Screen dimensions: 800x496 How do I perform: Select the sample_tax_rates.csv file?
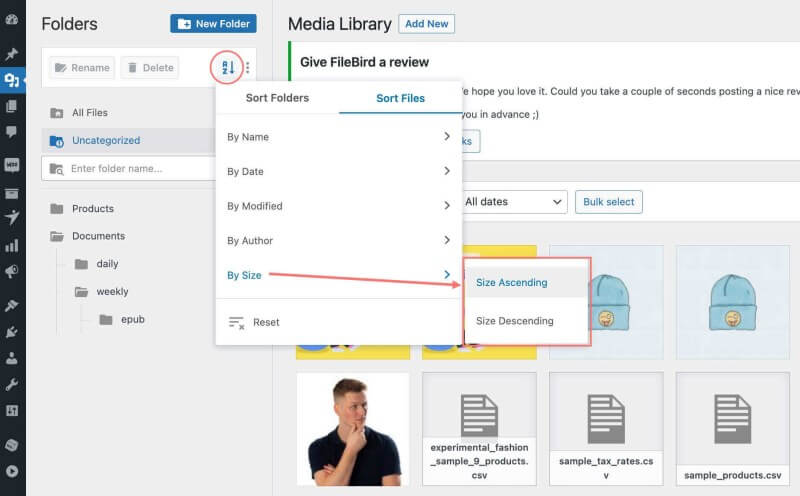(606, 429)
